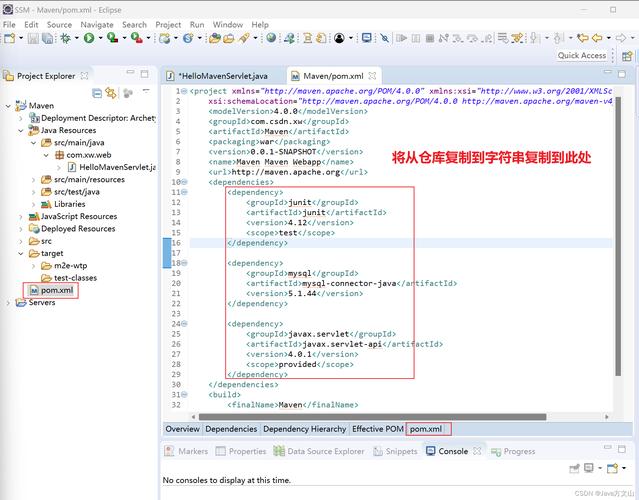Toggle fold marker at line 24 dependency
Screen dimensions: 639x500
coord(184,324)
